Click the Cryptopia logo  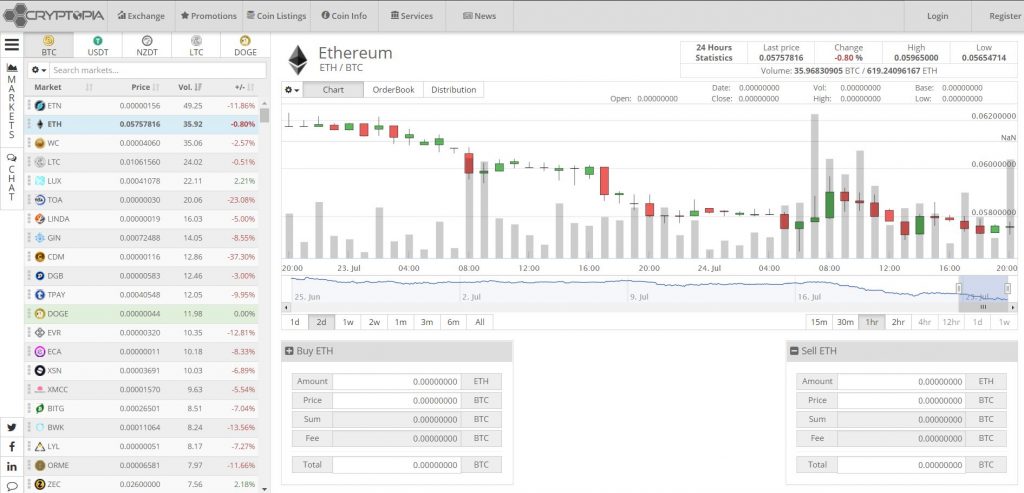pyautogui.click(x=53, y=15)
